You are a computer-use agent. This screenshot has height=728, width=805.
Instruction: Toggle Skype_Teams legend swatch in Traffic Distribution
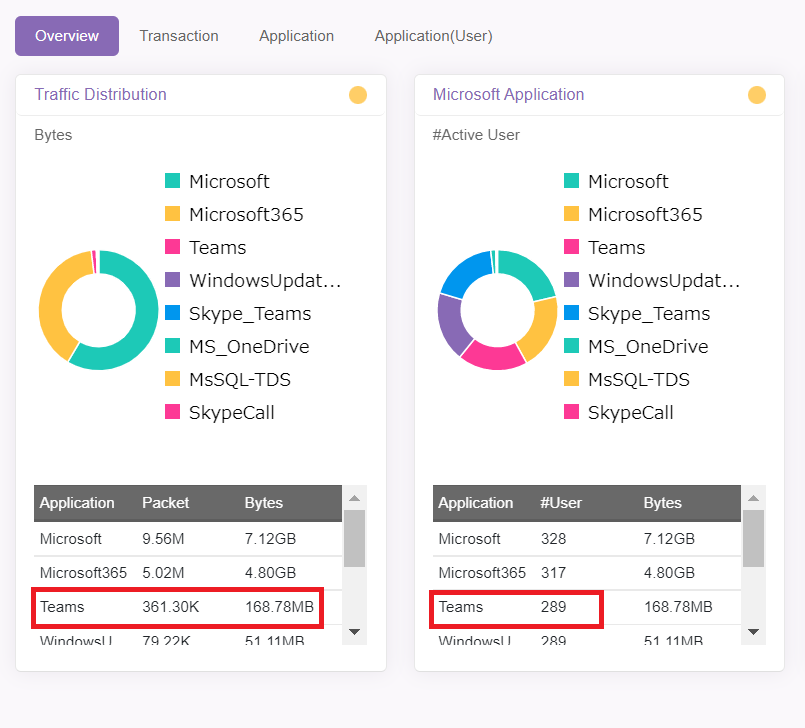click(x=172, y=313)
